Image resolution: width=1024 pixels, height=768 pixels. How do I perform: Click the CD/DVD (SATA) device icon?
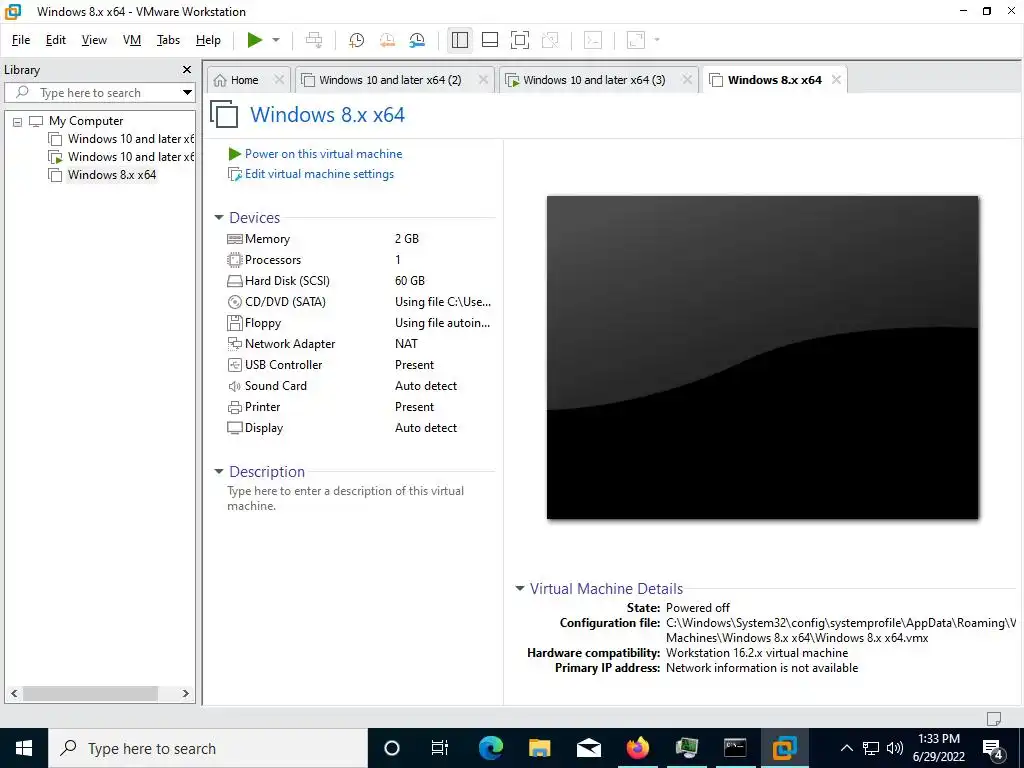[x=234, y=302]
